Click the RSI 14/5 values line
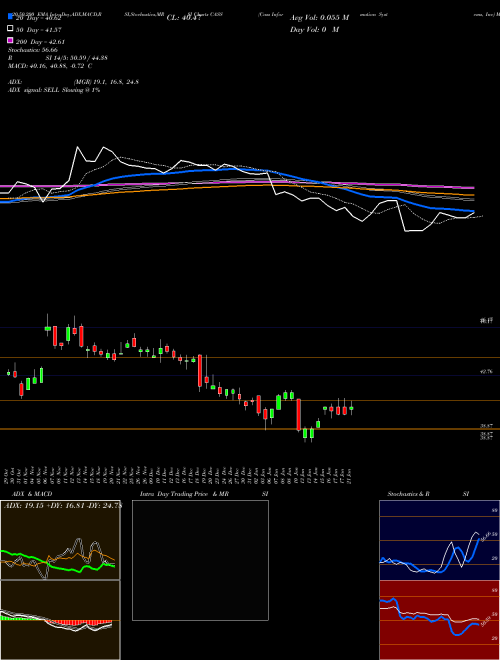Screen dimensions: 500x660 (57, 58)
